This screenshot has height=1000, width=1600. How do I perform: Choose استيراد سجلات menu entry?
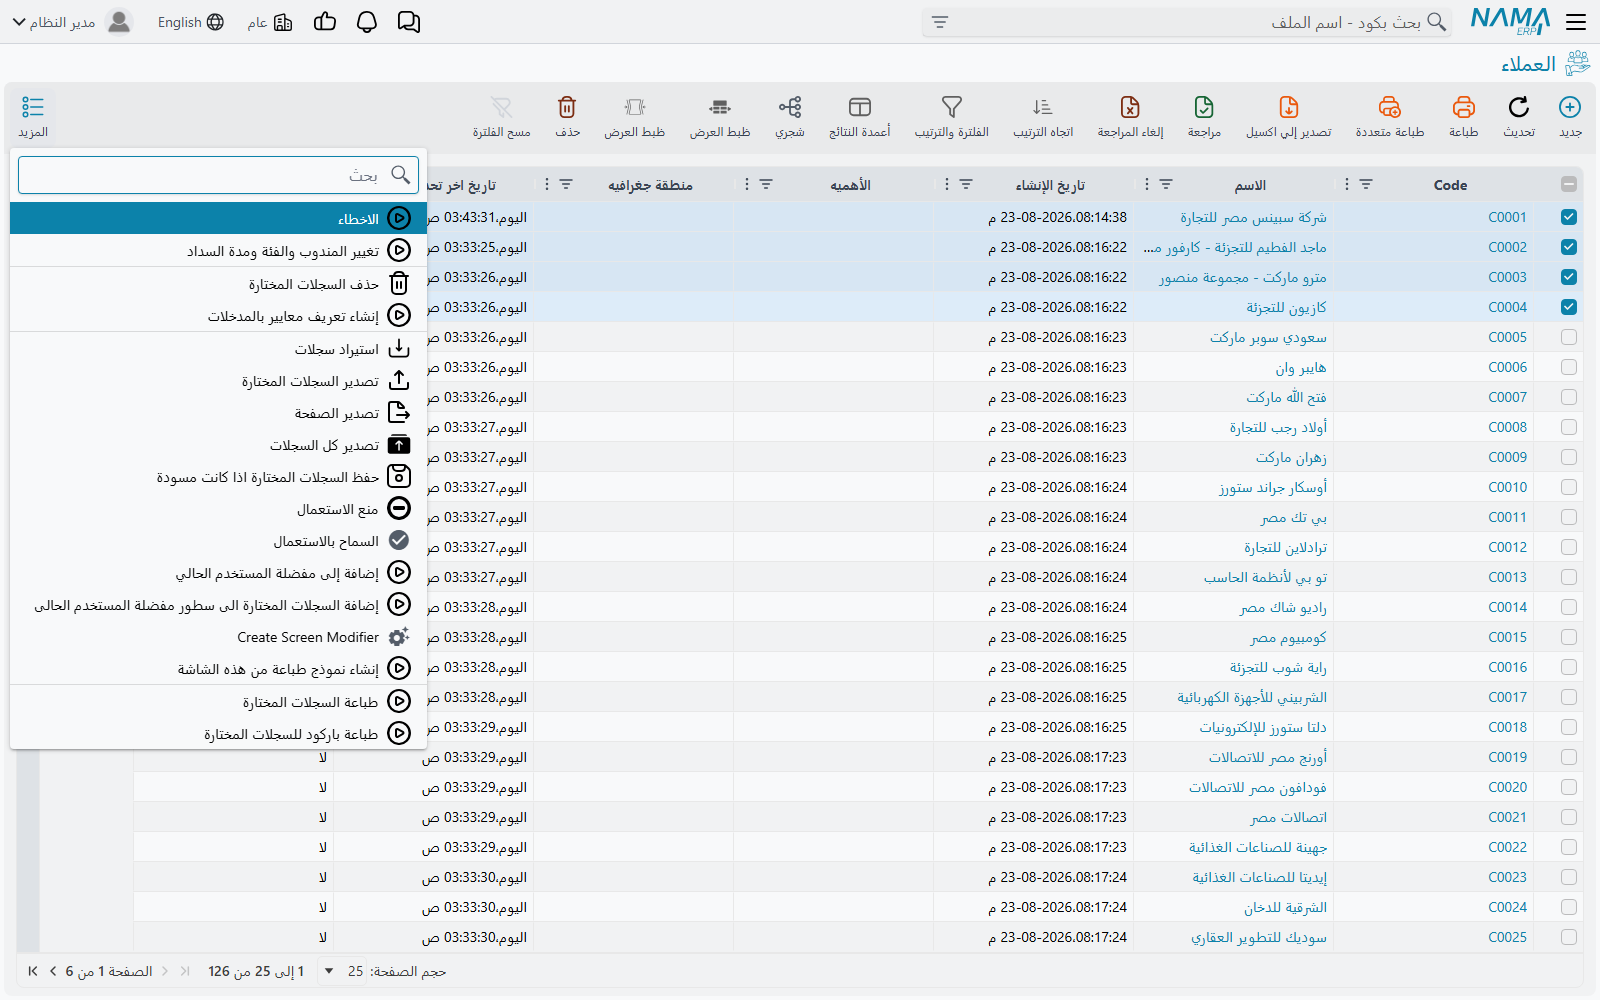(219, 349)
